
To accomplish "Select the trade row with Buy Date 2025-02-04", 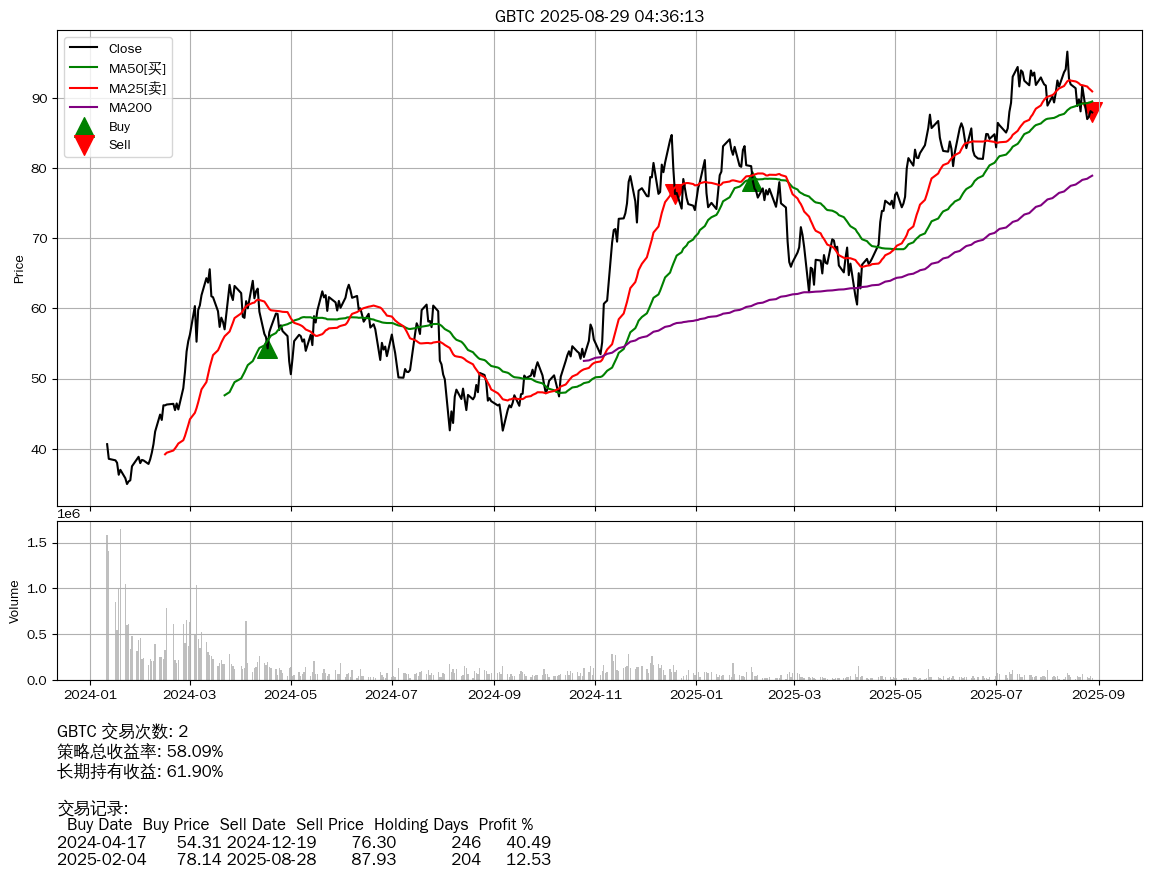I will click(304, 859).
